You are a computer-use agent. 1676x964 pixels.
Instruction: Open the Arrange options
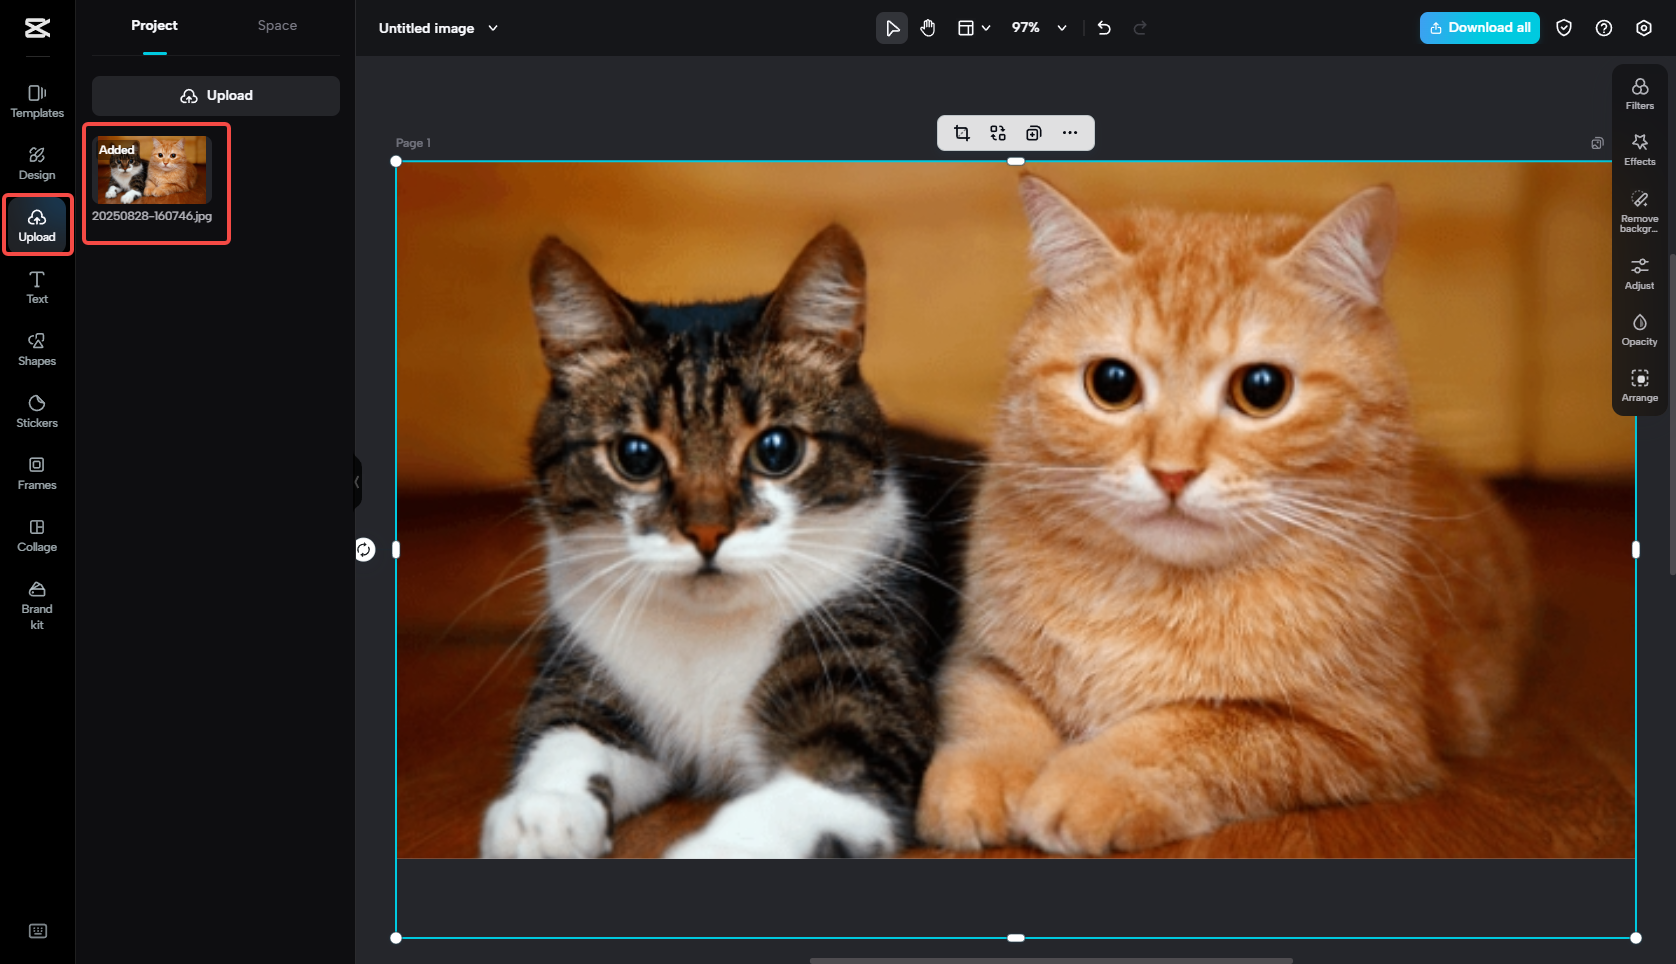click(x=1639, y=386)
